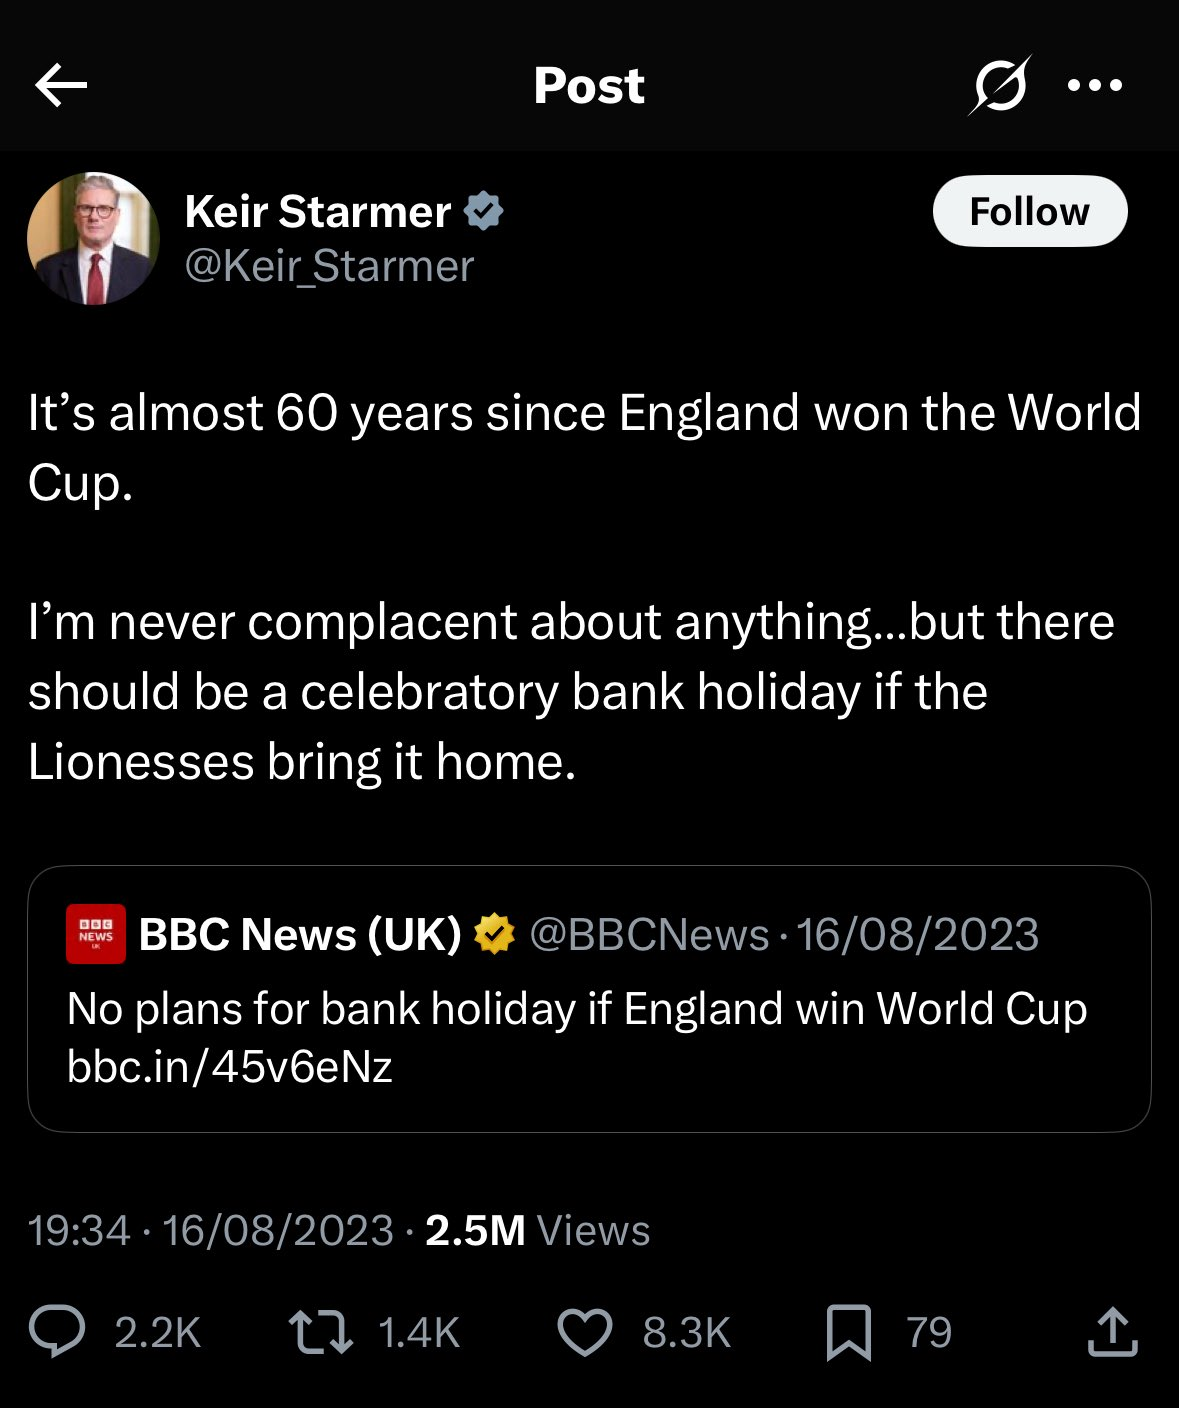1179x1408 pixels.
Task: Tap the reply speech bubble icon
Action: (57, 1333)
